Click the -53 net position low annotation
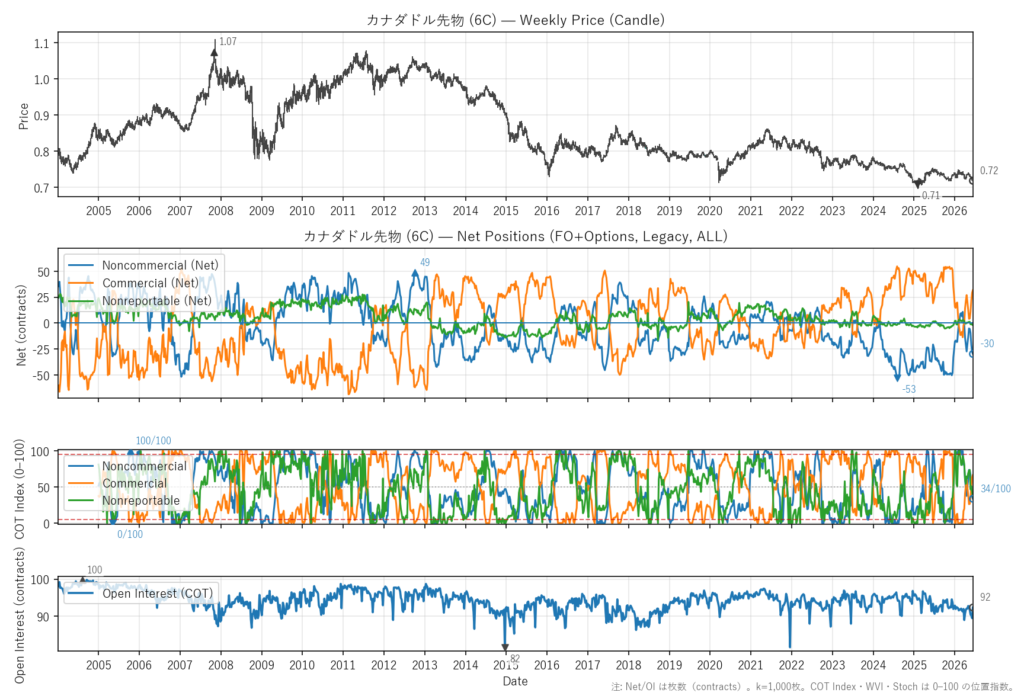The image size is (1024, 699). (x=909, y=389)
